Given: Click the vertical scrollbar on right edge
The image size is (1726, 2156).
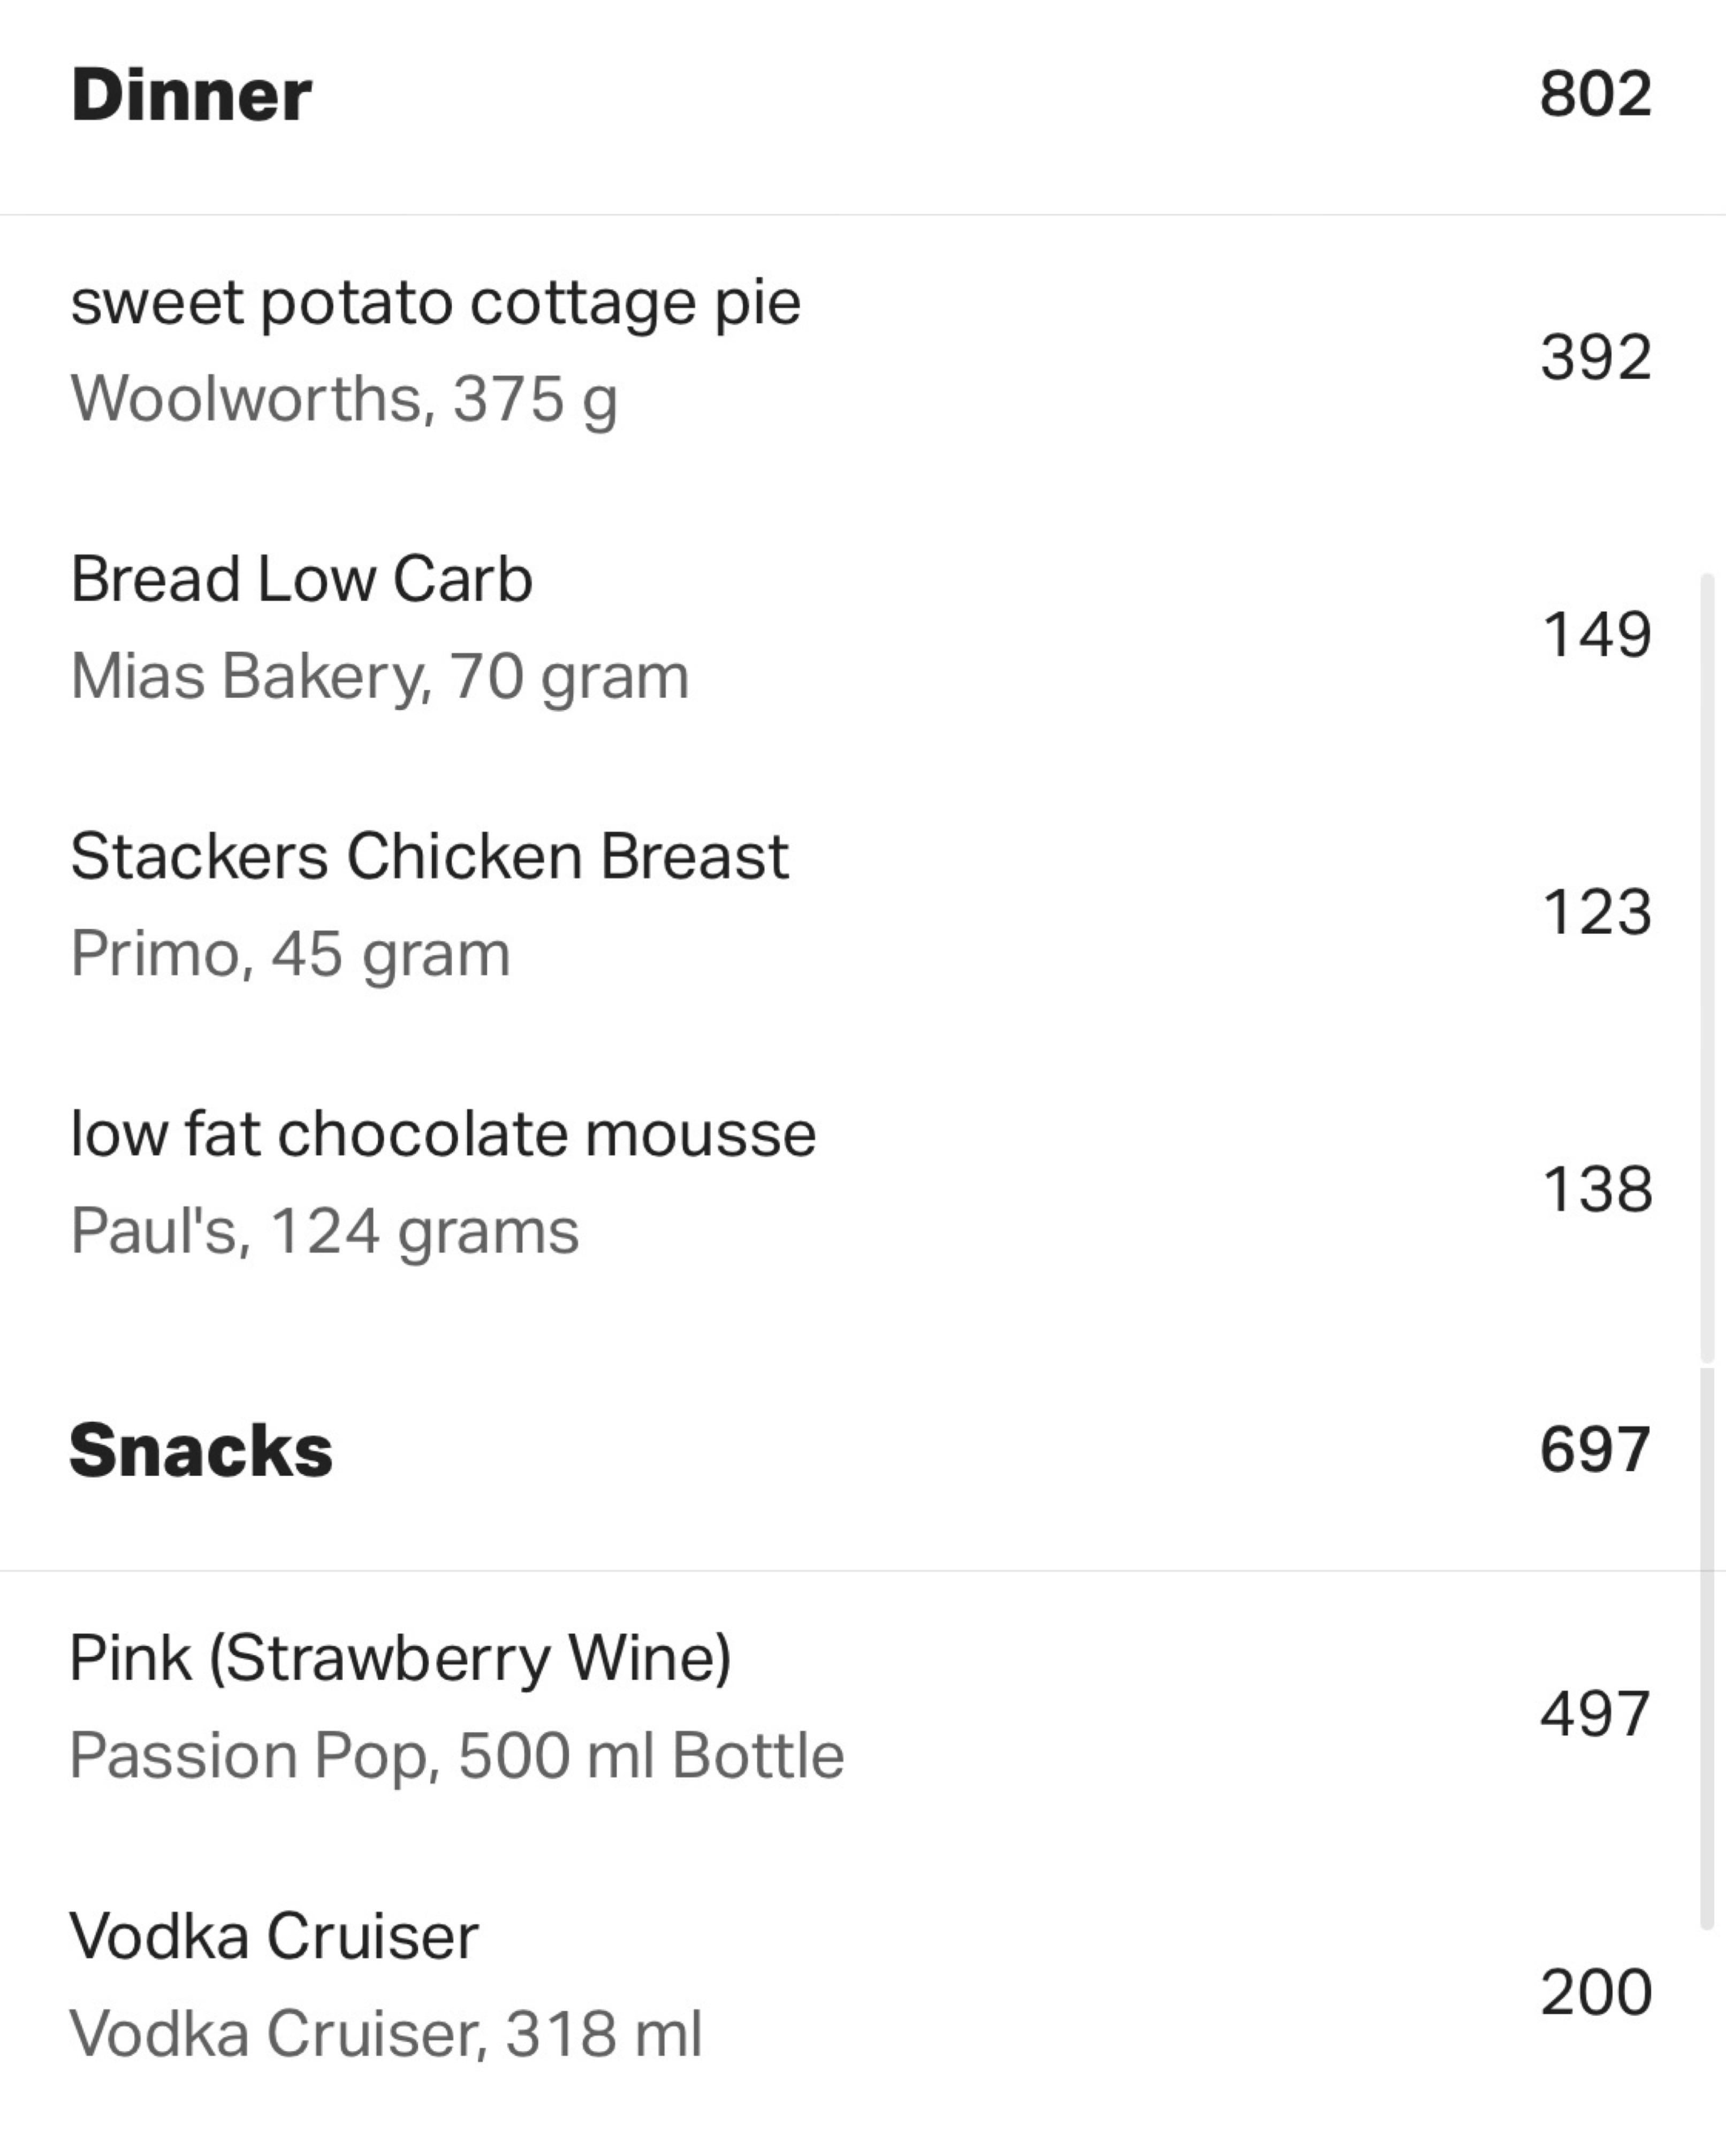Looking at the screenshot, I should 1708,1250.
